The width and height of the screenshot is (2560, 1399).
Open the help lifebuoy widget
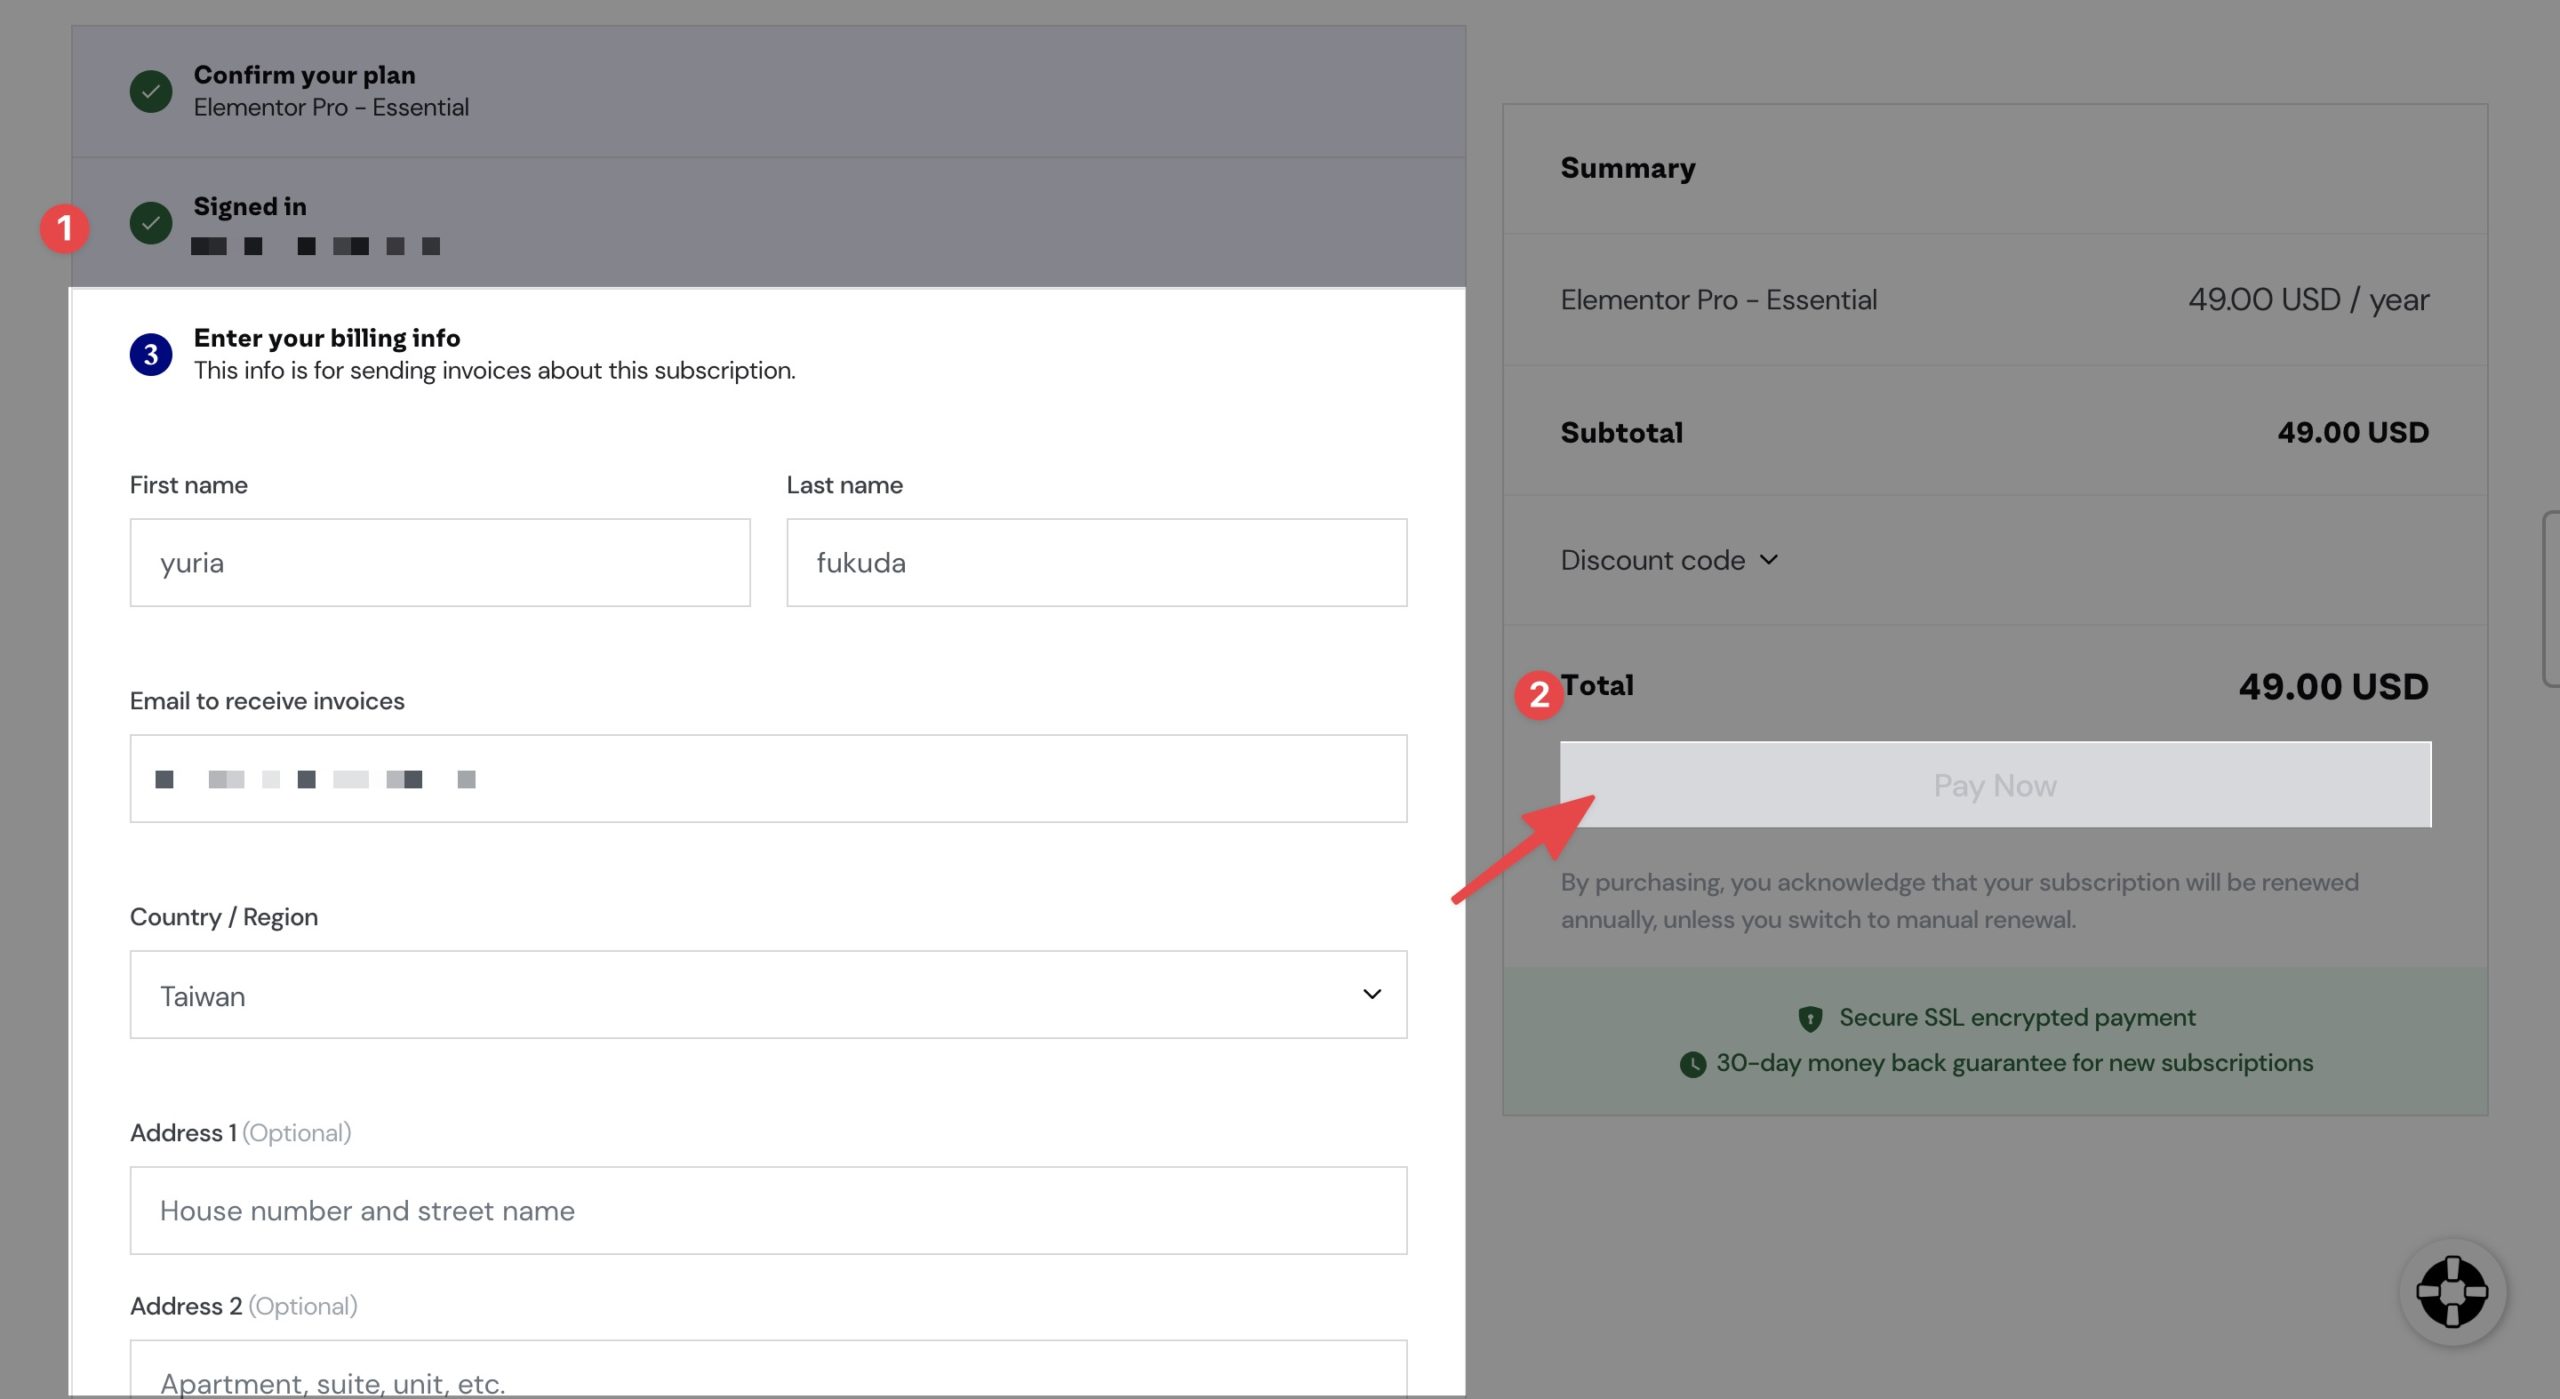pyautogui.click(x=2452, y=1292)
